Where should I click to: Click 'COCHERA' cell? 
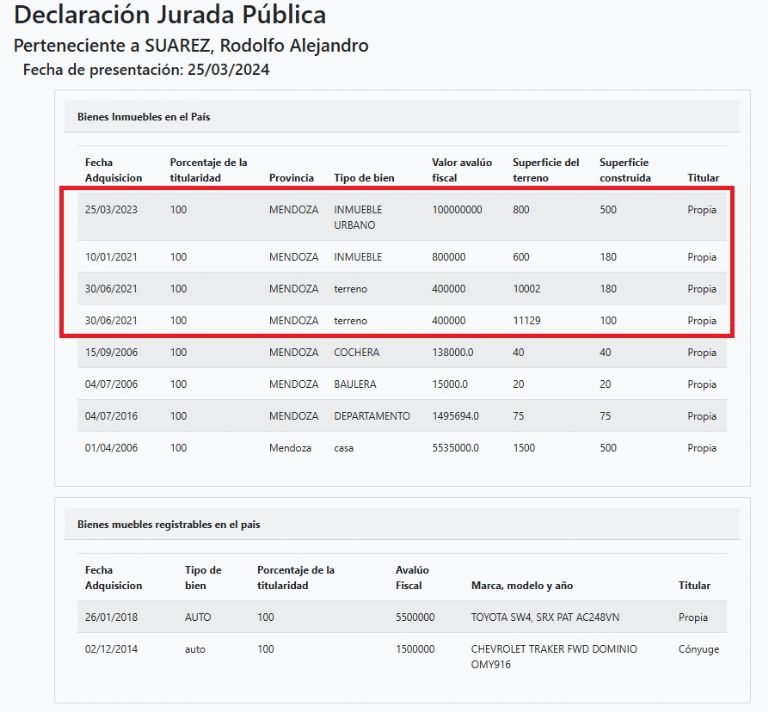(x=357, y=353)
